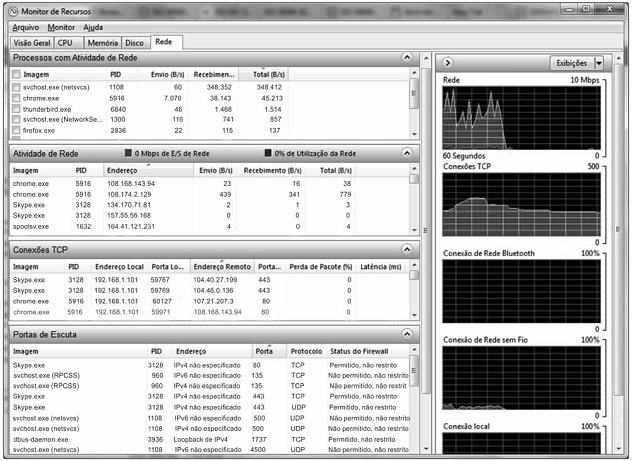Collapse the Conexões TCP section chevron
This screenshot has height=461, width=632.
[406, 249]
